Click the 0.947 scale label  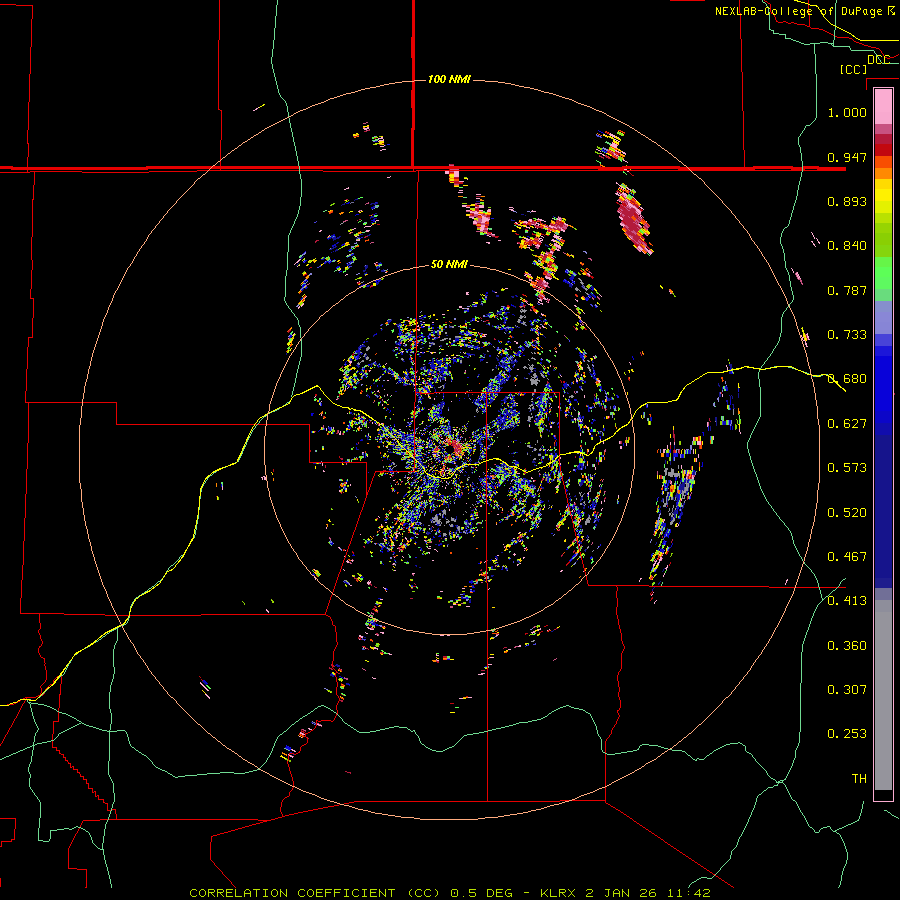[847, 157]
